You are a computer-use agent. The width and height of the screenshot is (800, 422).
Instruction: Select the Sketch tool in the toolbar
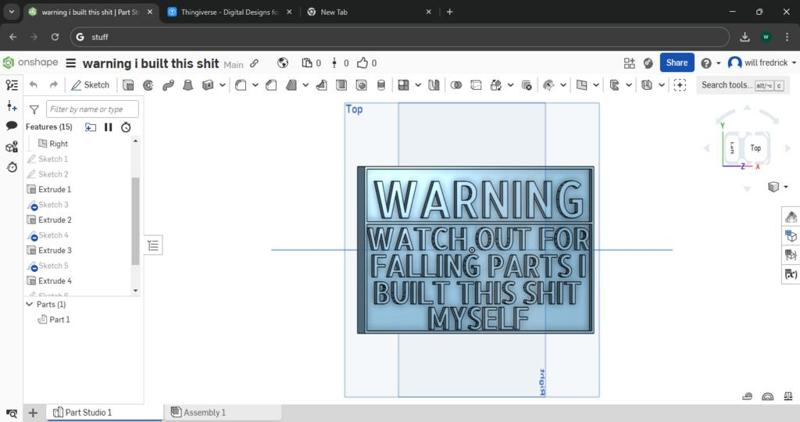(x=90, y=85)
